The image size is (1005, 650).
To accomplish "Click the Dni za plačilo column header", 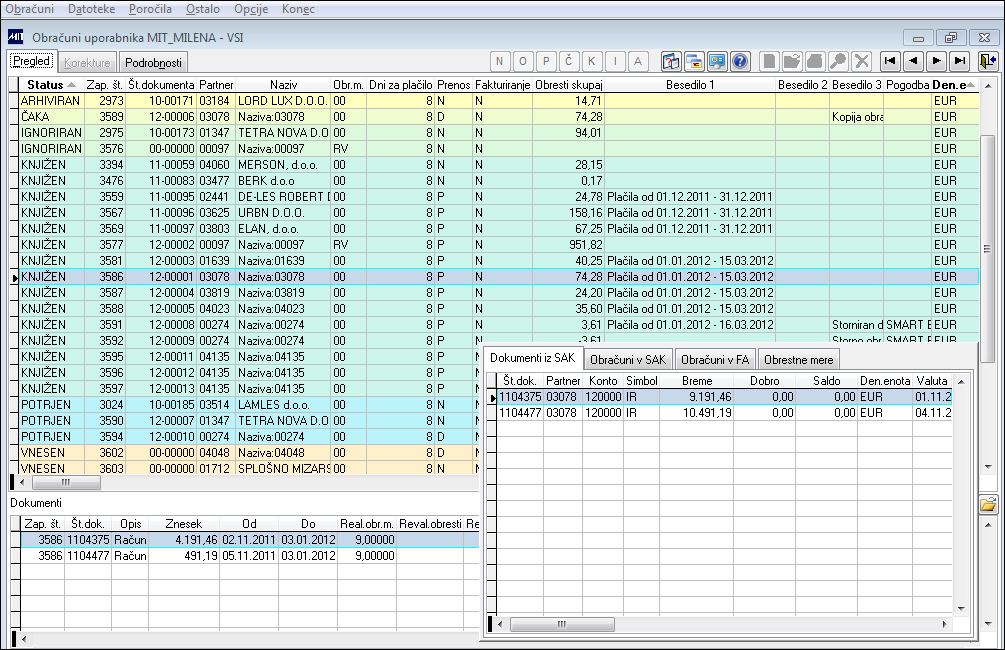I will (401, 85).
